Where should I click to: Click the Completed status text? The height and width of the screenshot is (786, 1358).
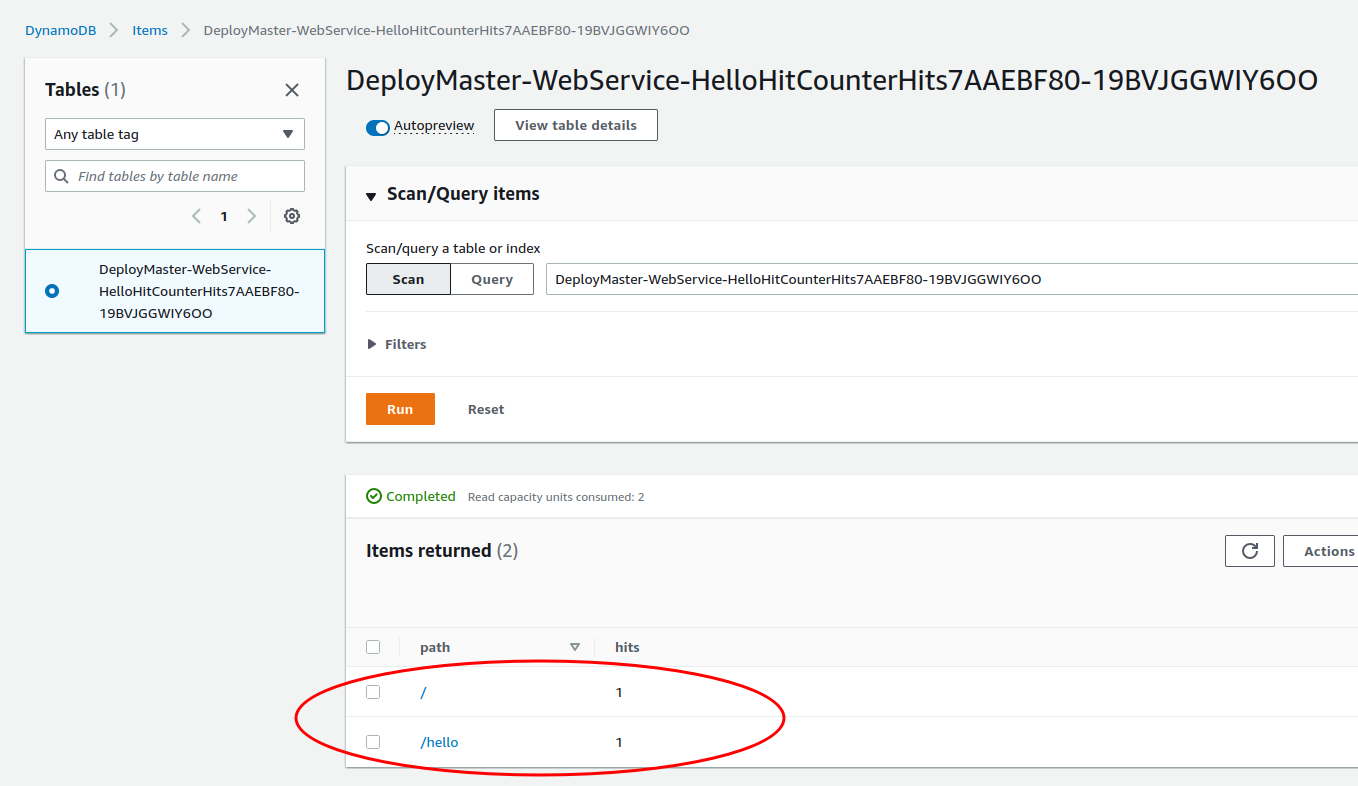tap(420, 496)
